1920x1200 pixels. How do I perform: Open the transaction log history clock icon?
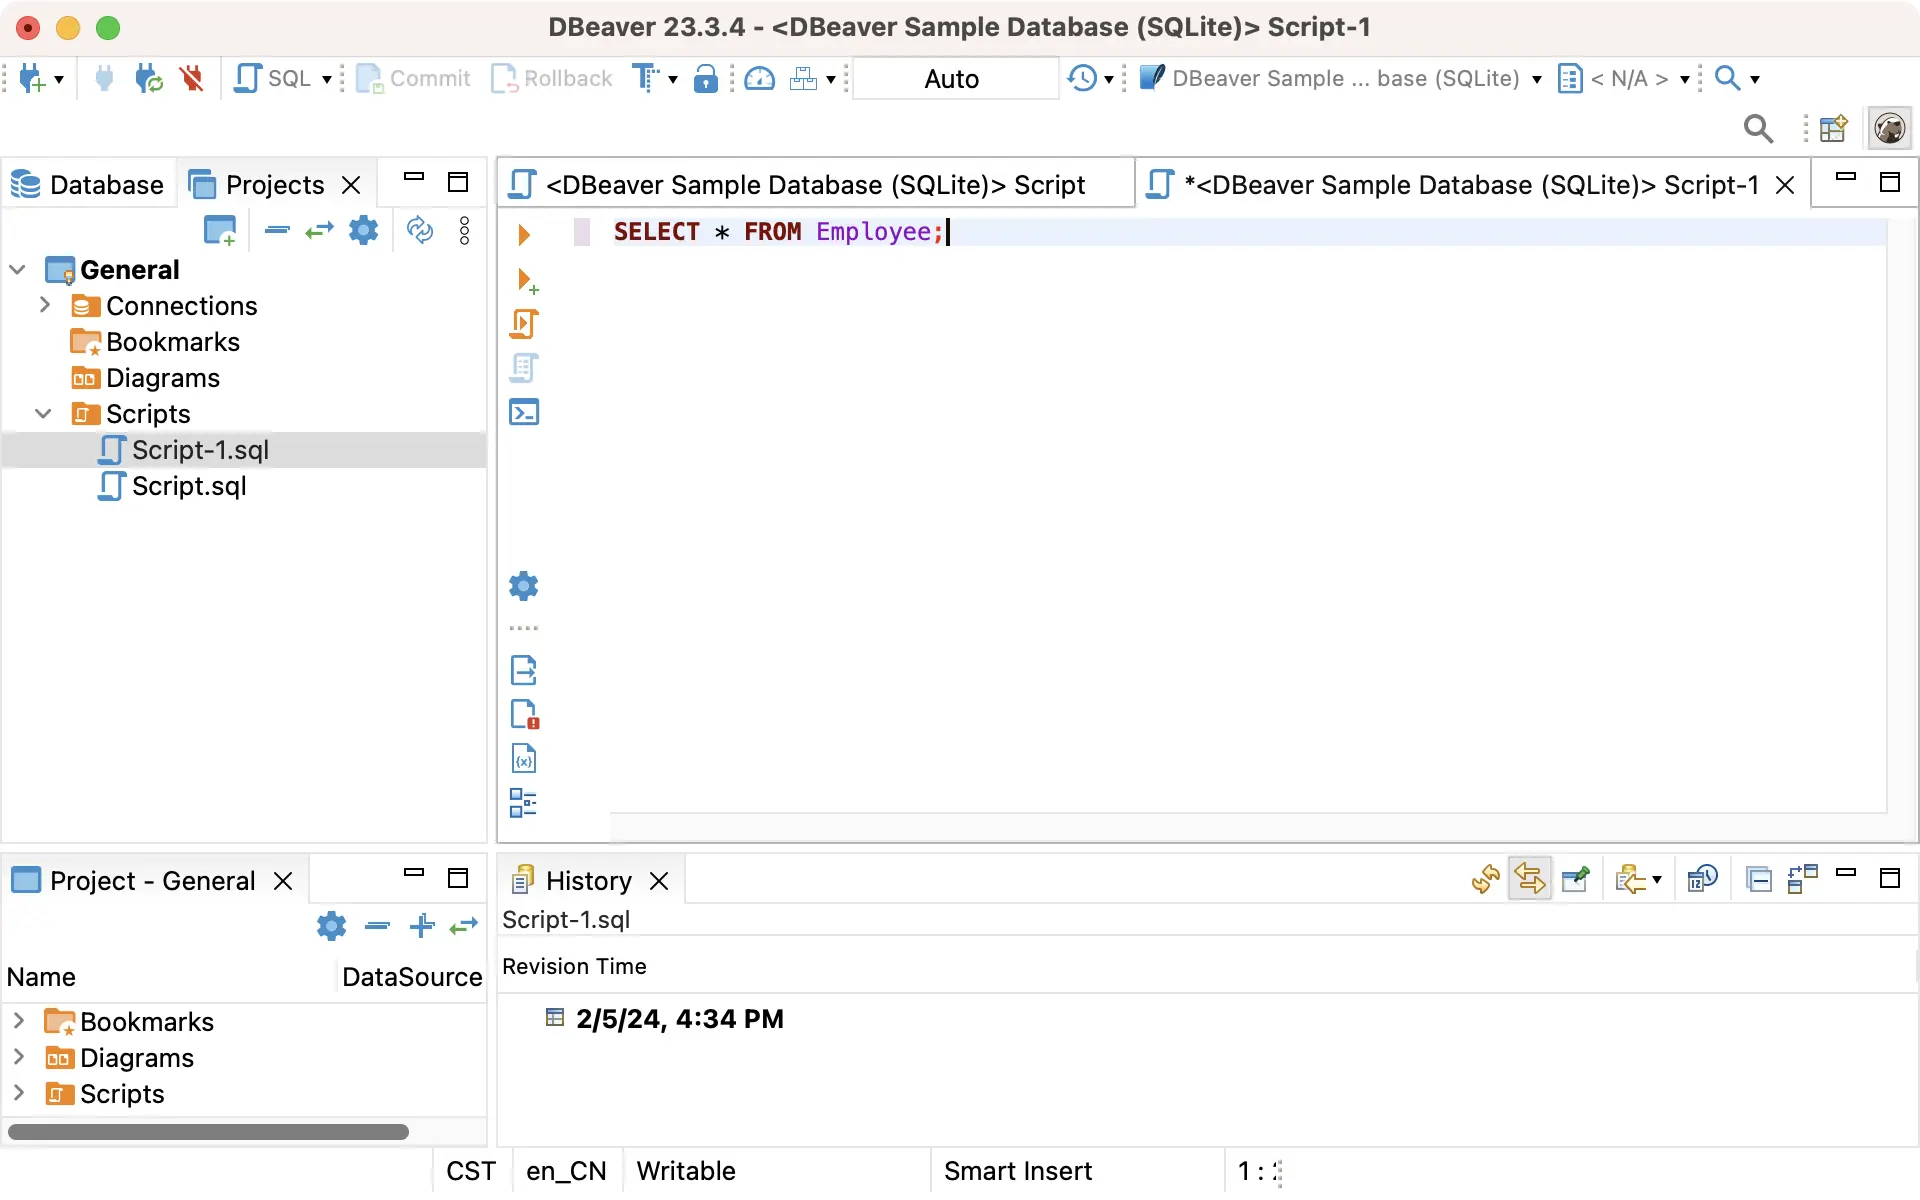pyautogui.click(x=1082, y=78)
